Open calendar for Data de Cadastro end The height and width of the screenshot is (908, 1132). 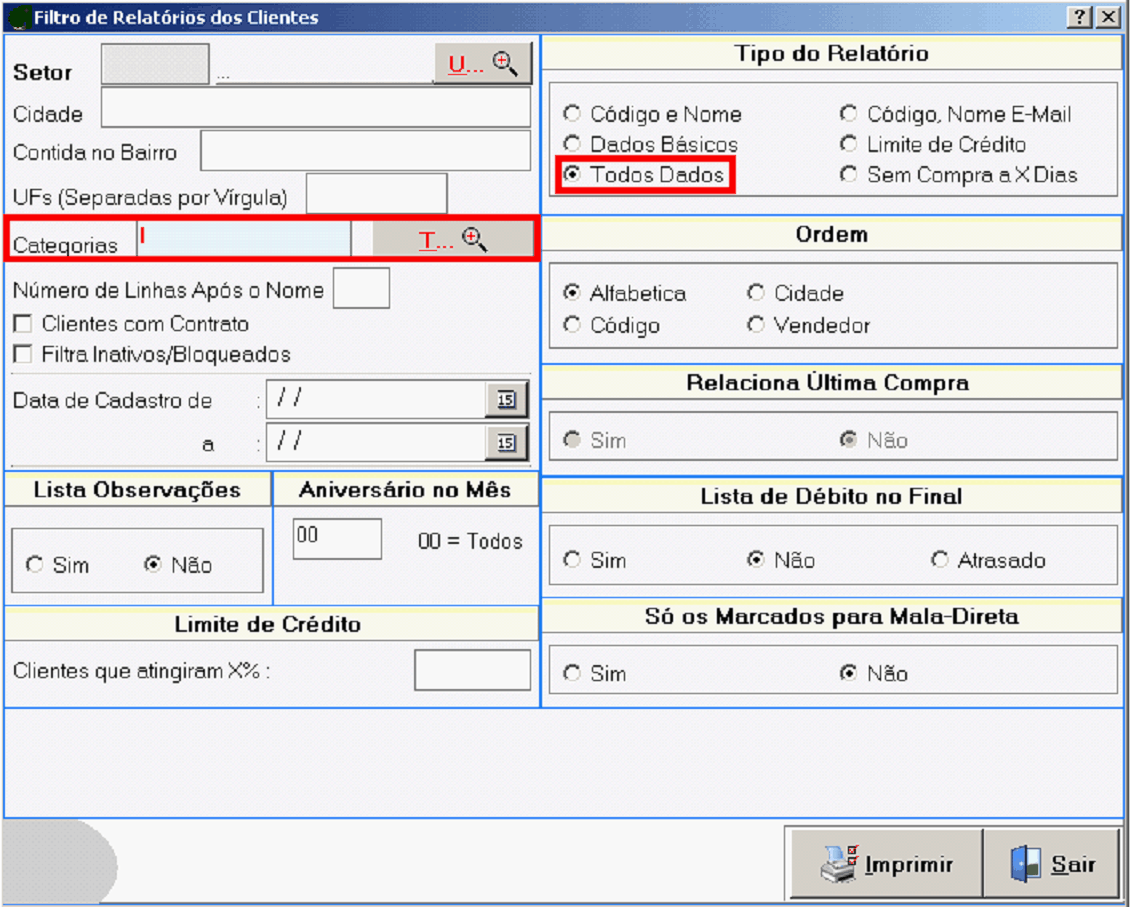point(507,442)
